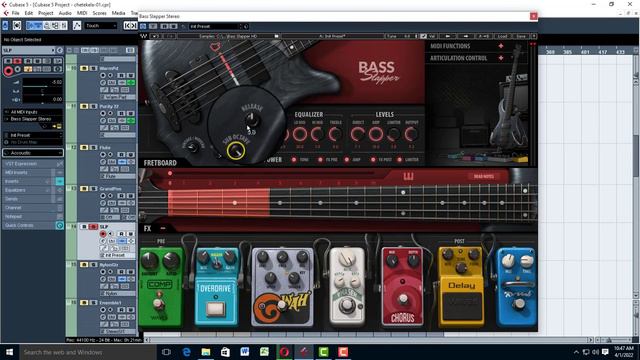The width and height of the screenshot is (640, 360).
Task: Toggle record enable in inspector
Action: click(x=8, y=71)
